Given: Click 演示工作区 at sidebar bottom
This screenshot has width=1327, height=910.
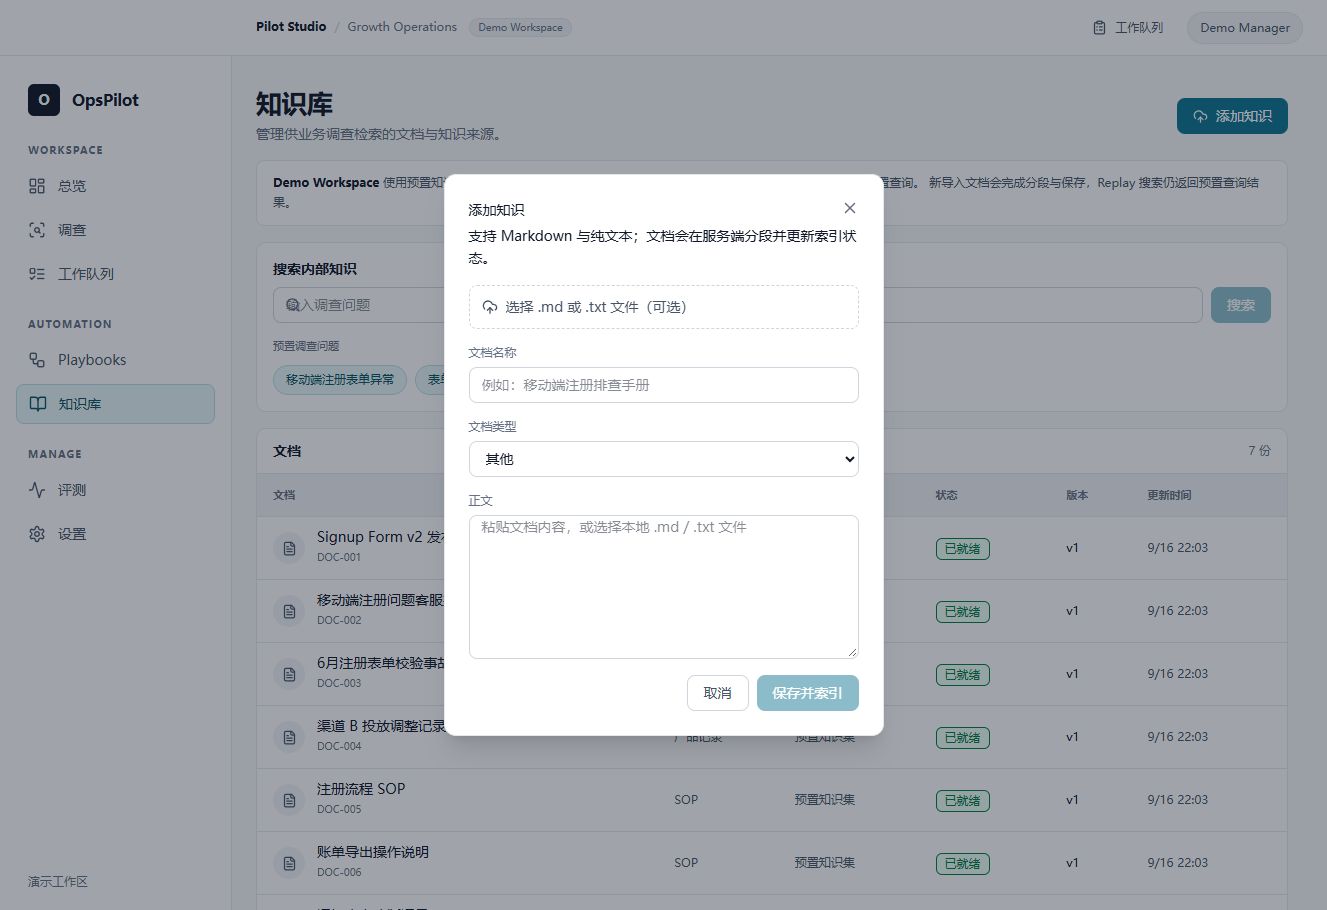Looking at the screenshot, I should [x=58, y=882].
